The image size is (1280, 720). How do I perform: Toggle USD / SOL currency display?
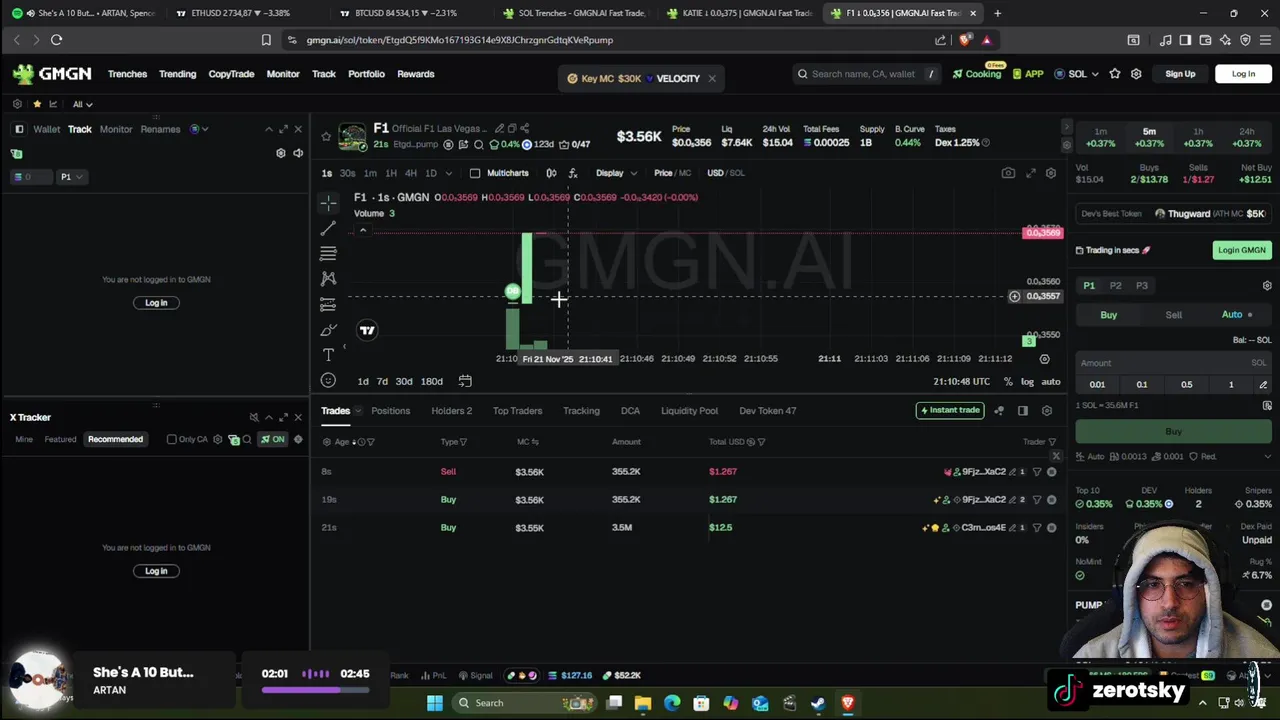click(x=726, y=173)
